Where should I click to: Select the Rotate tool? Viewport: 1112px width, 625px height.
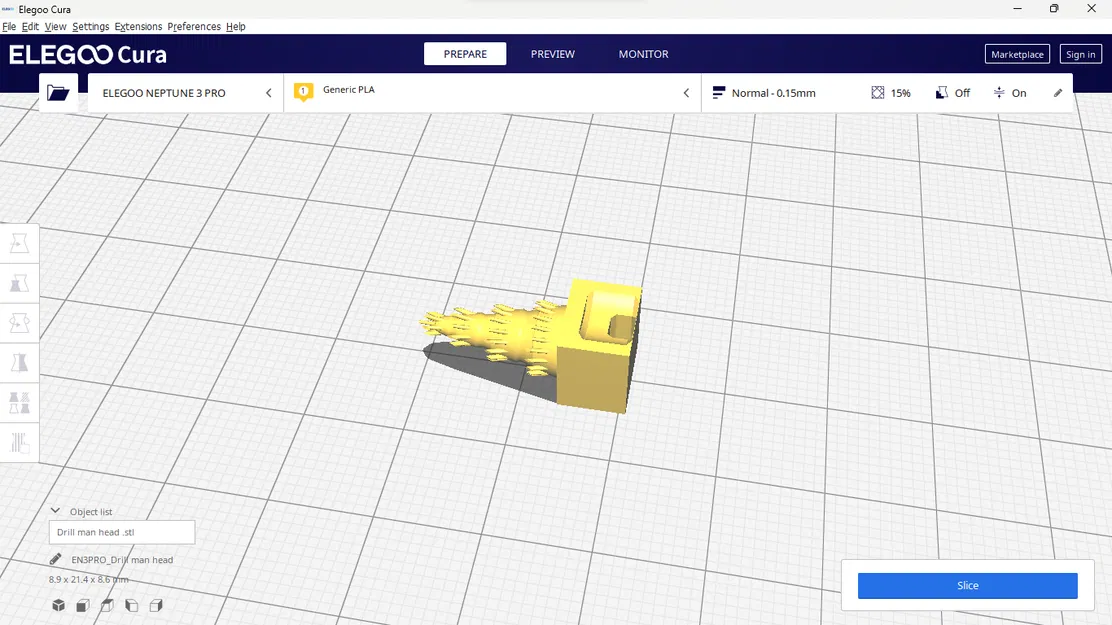pyautogui.click(x=19, y=323)
